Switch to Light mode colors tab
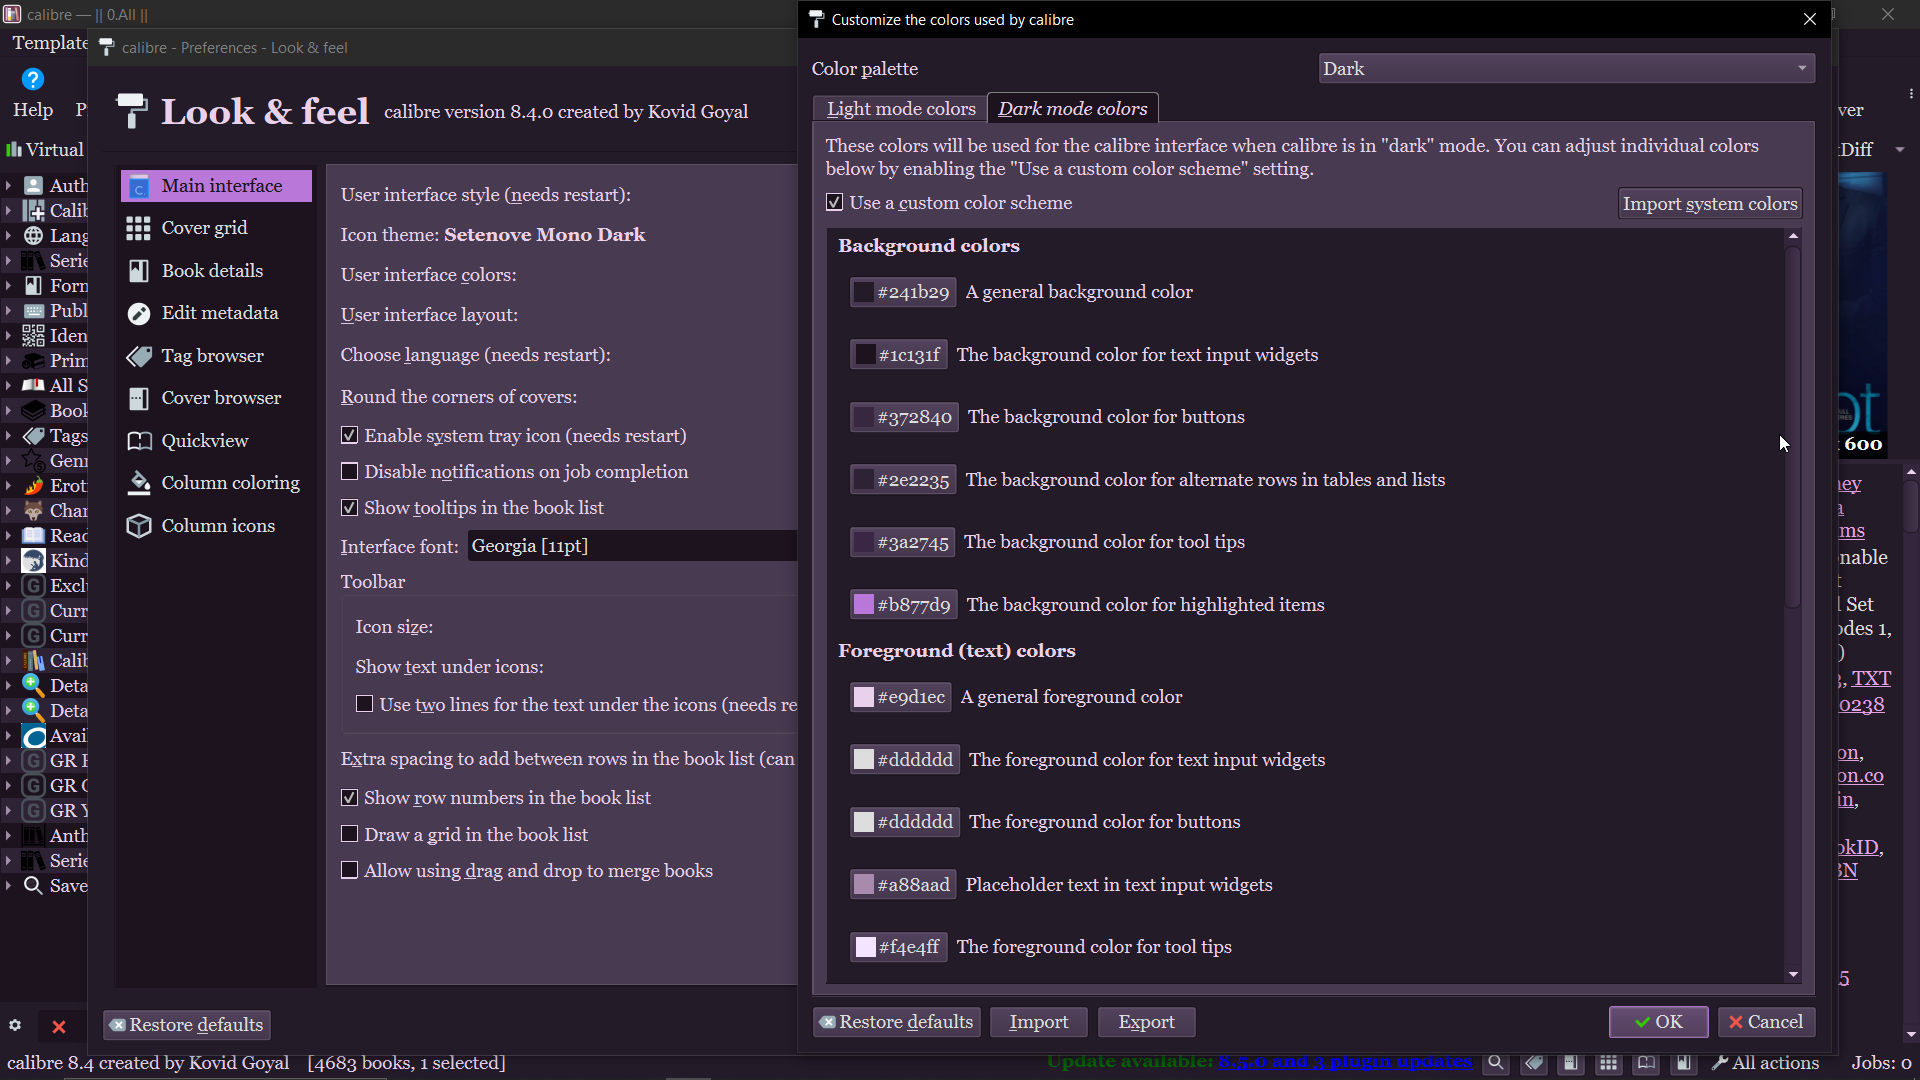The height and width of the screenshot is (1080, 1920). (x=900, y=109)
